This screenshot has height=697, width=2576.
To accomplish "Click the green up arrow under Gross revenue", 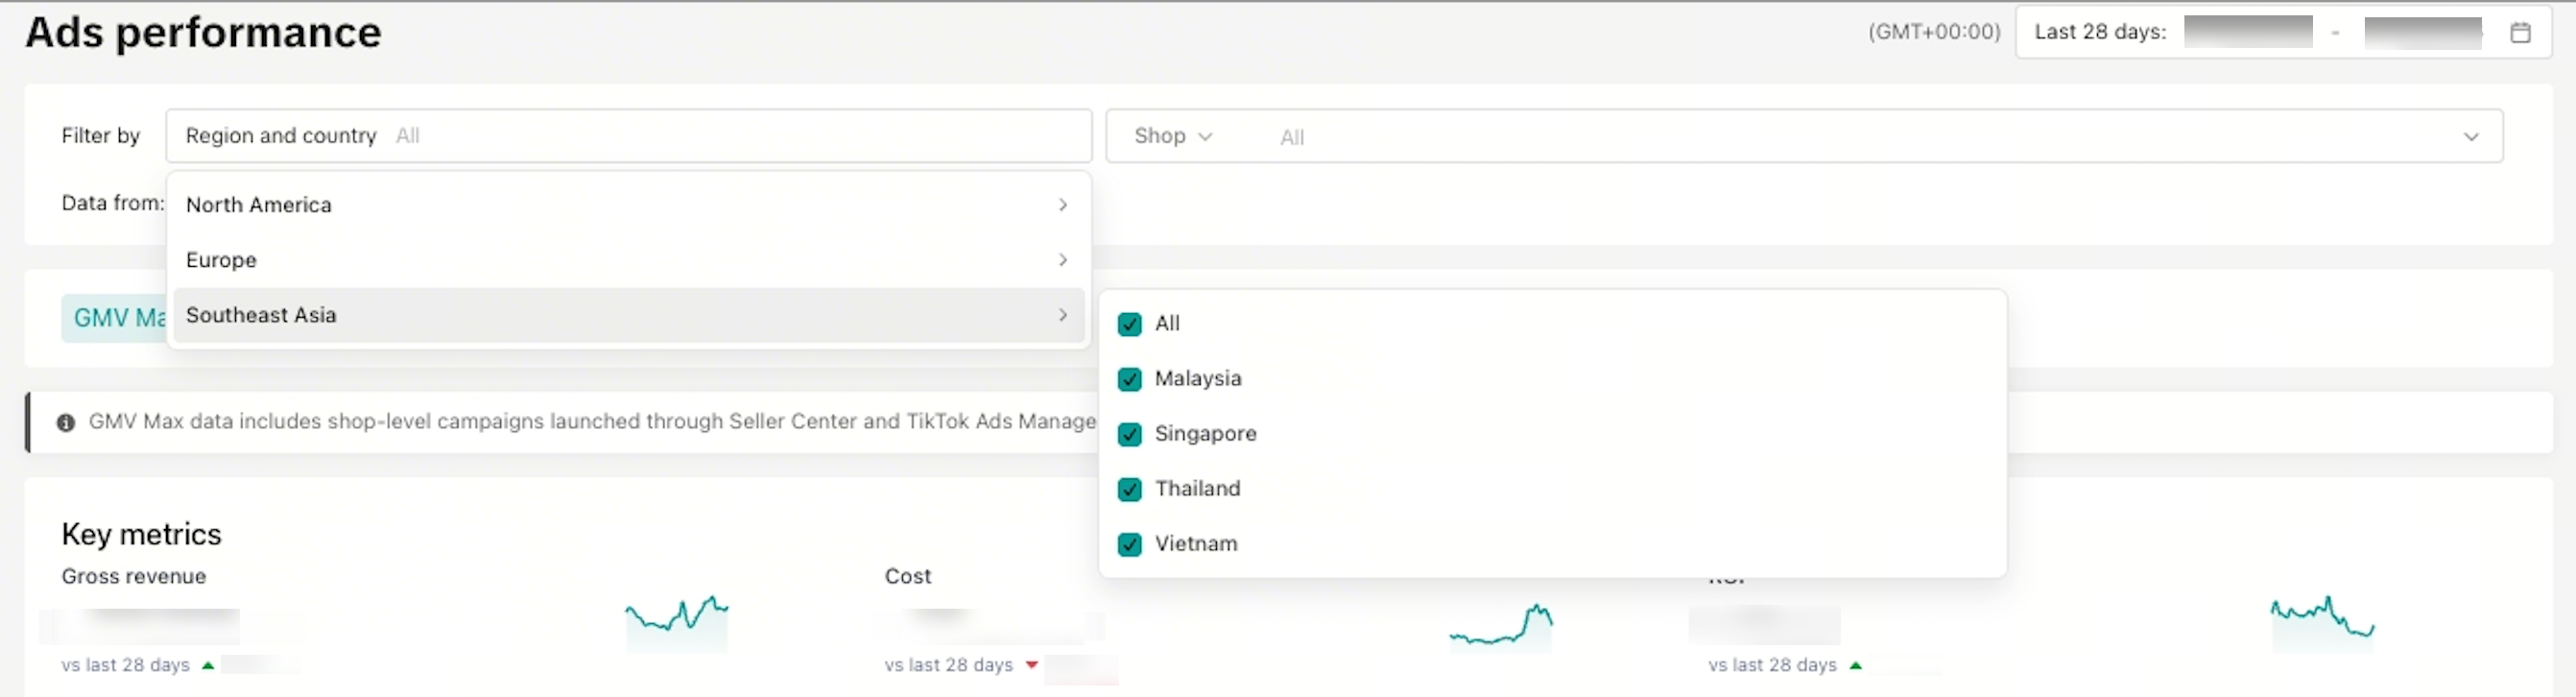I will point(208,665).
